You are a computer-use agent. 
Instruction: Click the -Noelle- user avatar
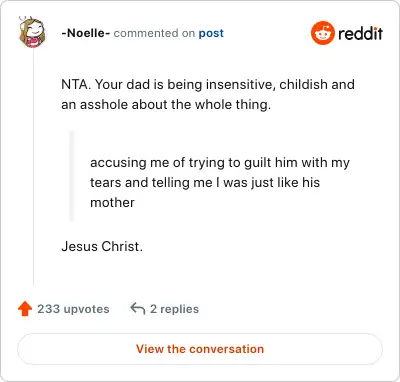pyautogui.click(x=32, y=33)
